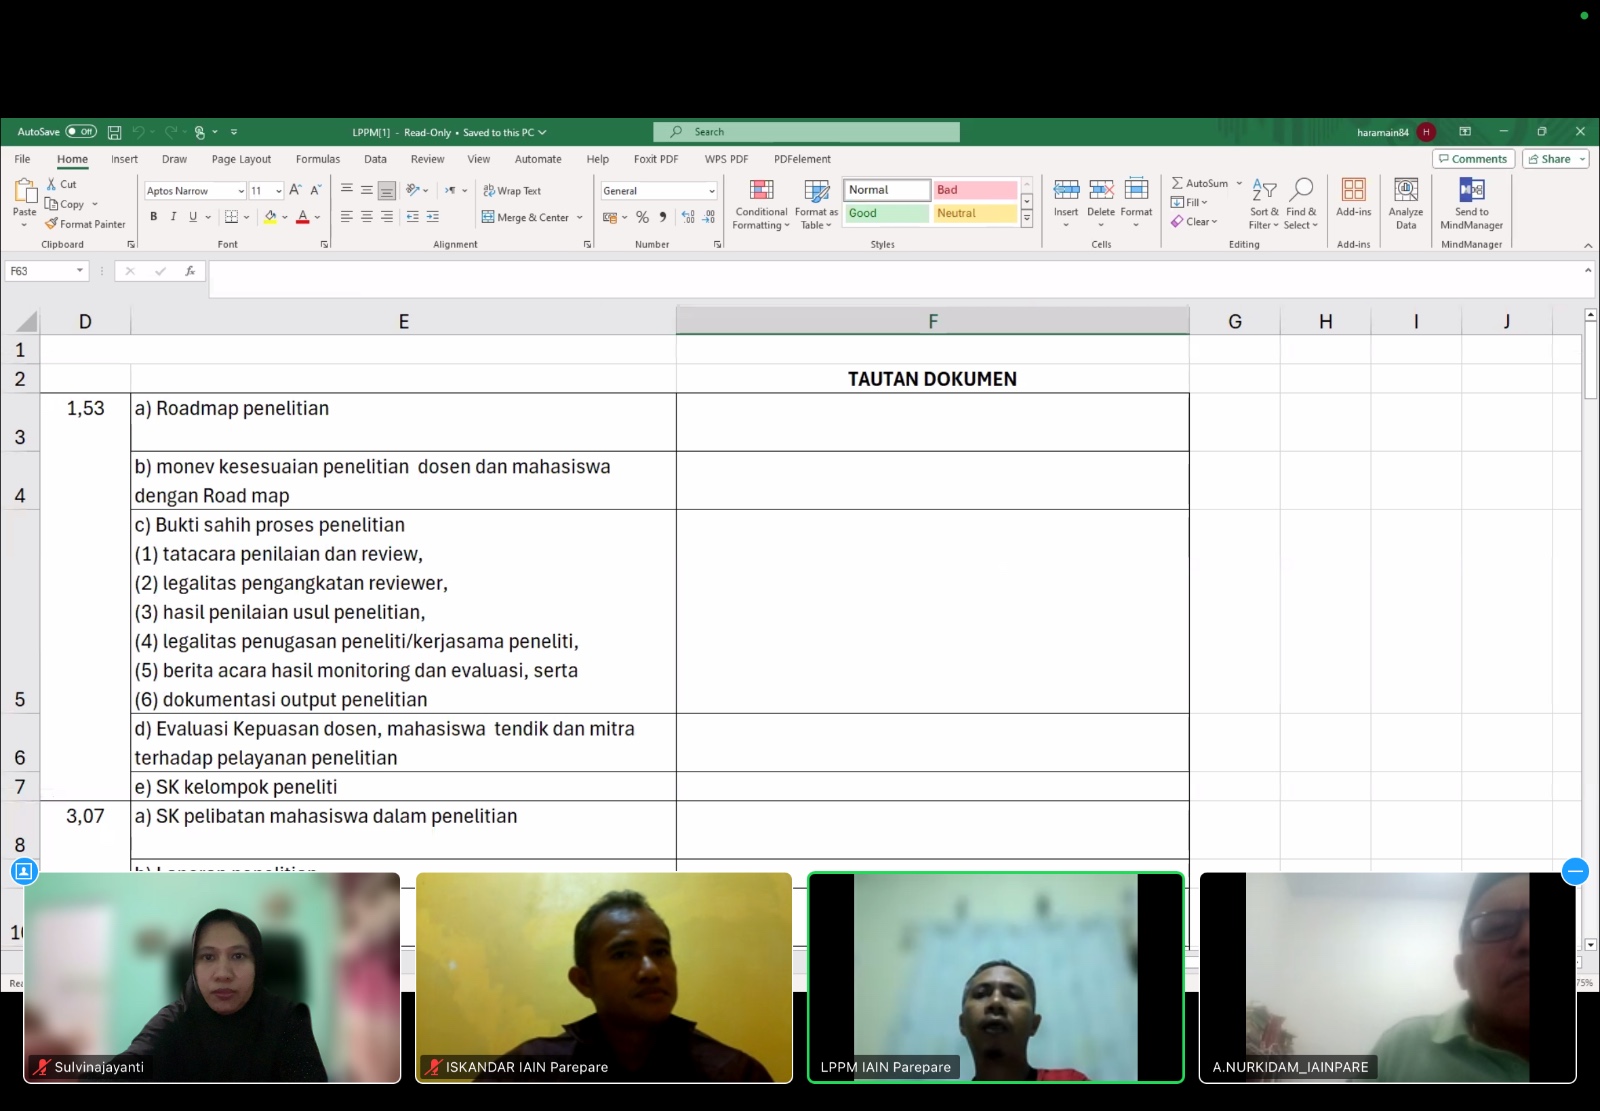Click the Add-ins icon

[1353, 197]
